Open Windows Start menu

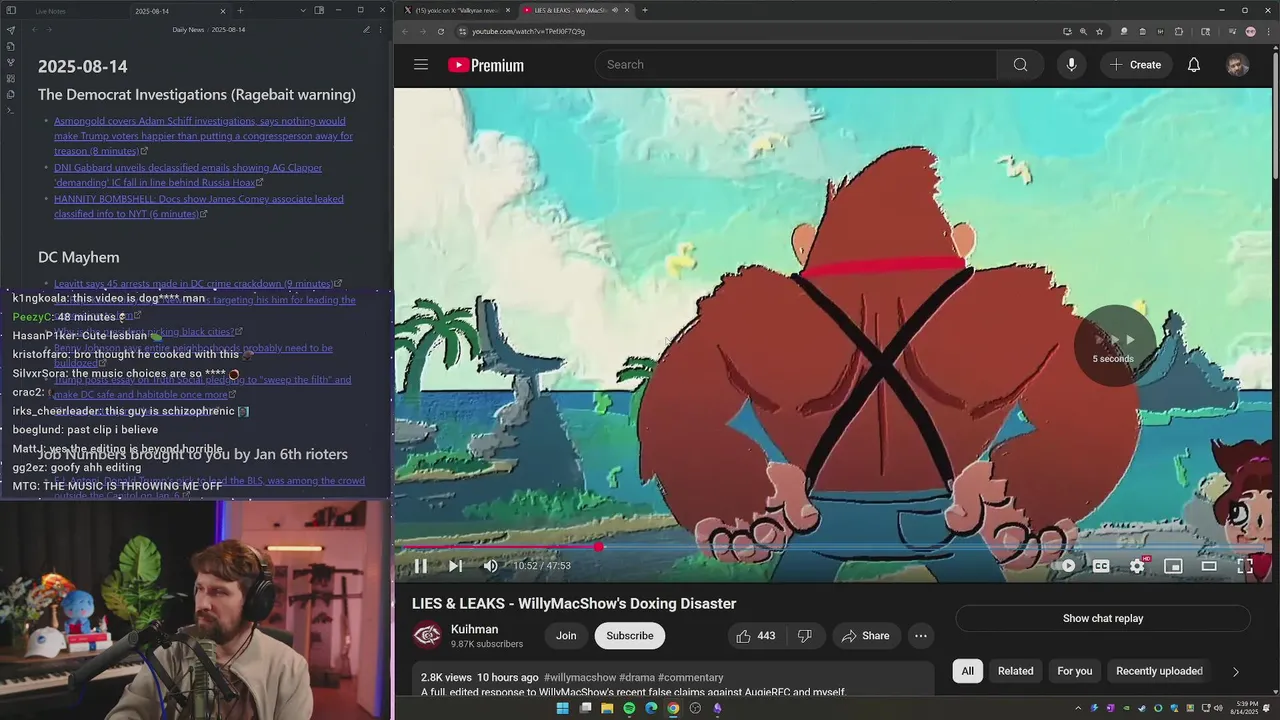point(563,708)
